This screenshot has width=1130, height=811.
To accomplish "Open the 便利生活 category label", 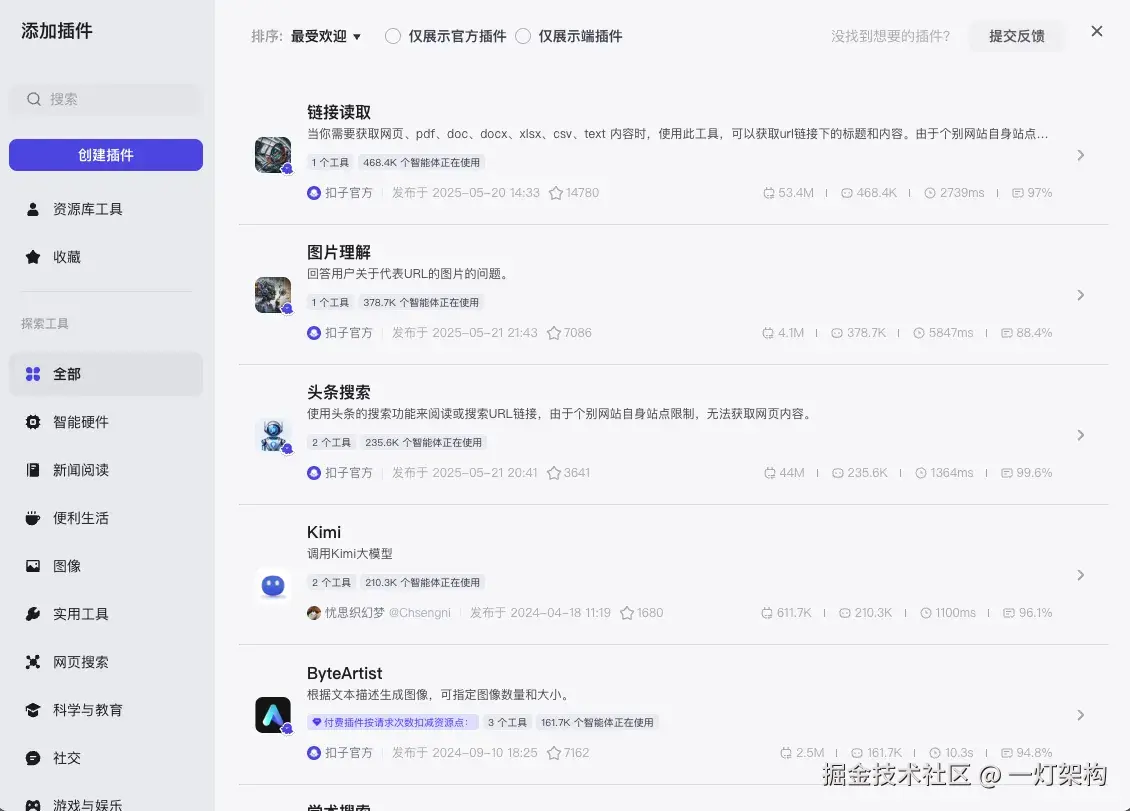I will 81,518.
